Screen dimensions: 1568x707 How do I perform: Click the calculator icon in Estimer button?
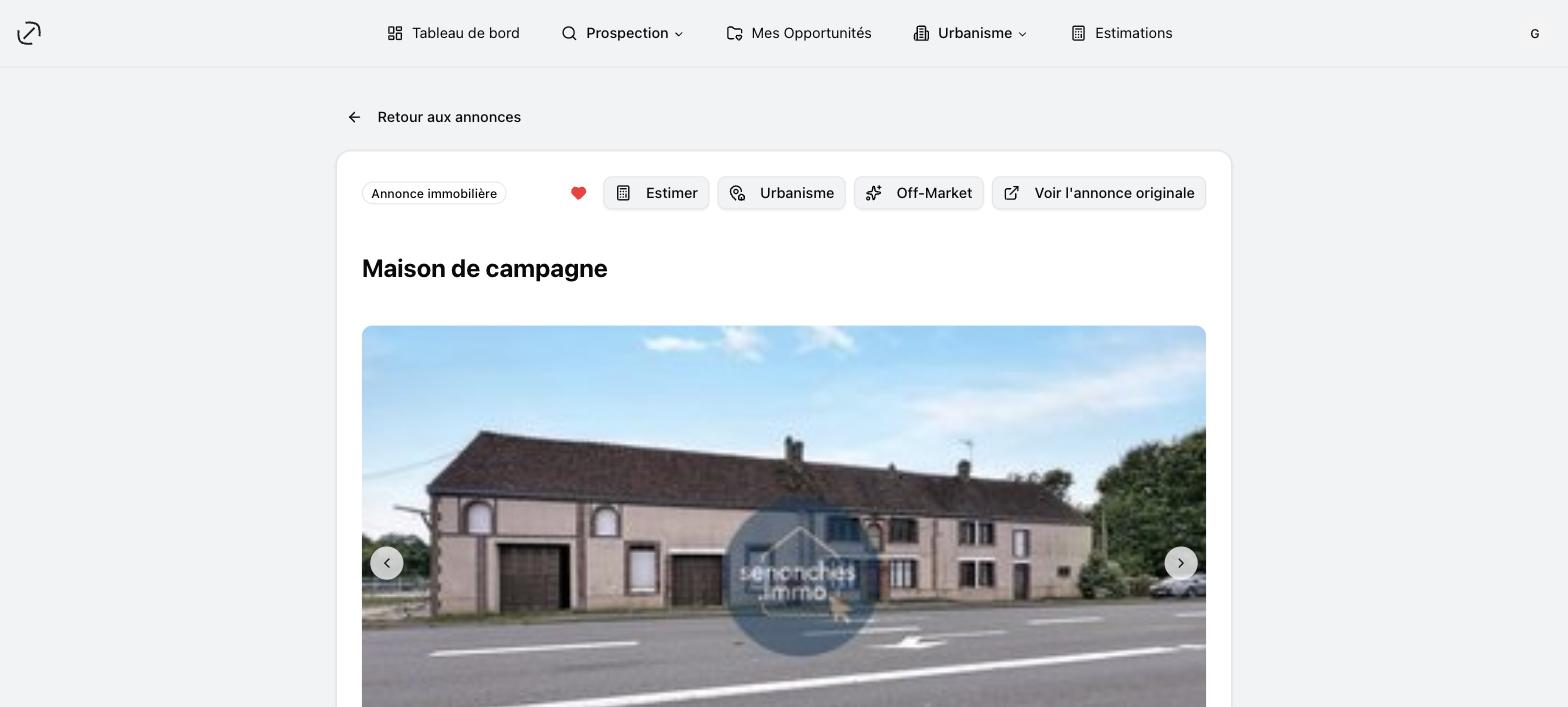623,193
